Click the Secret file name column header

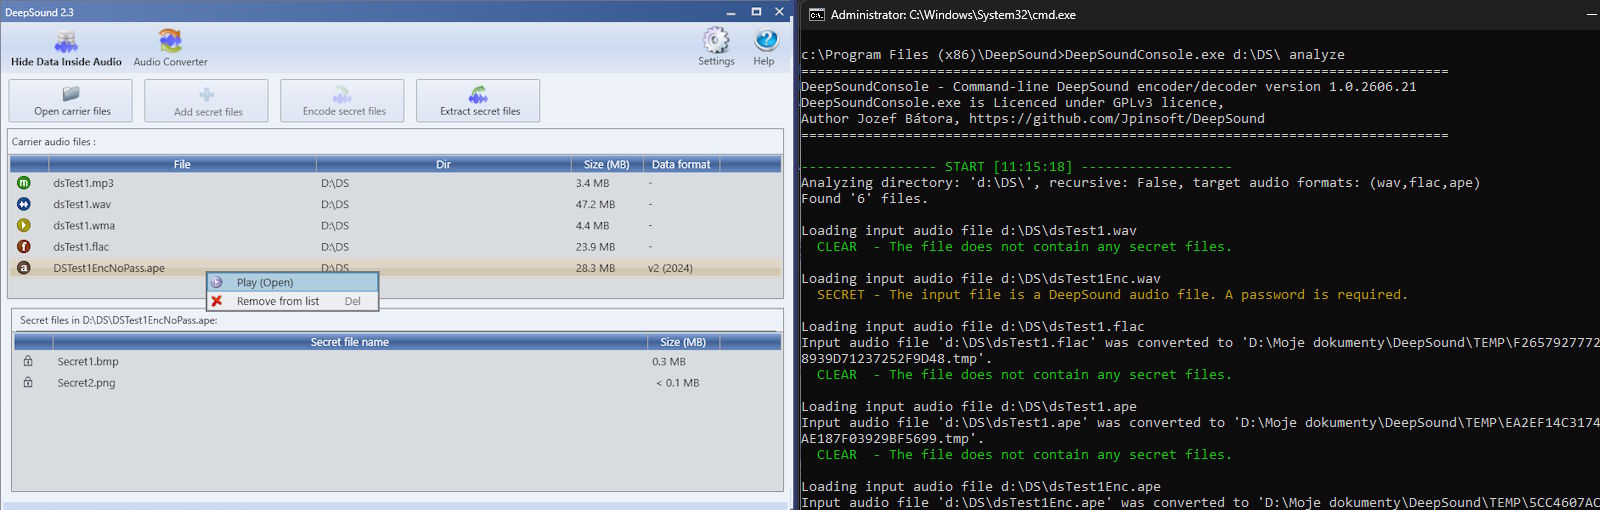[x=349, y=342]
